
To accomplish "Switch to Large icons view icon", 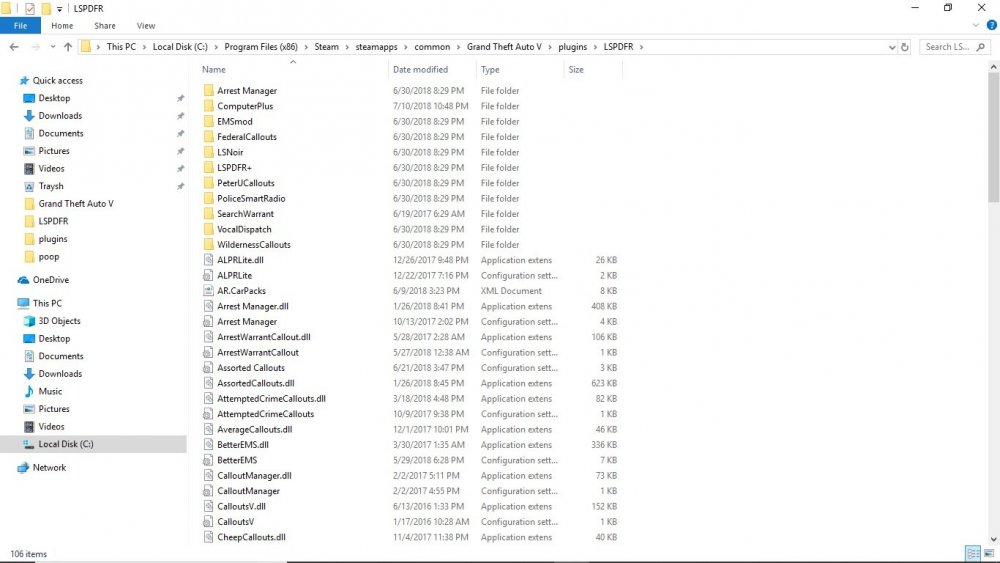I will 989,553.
